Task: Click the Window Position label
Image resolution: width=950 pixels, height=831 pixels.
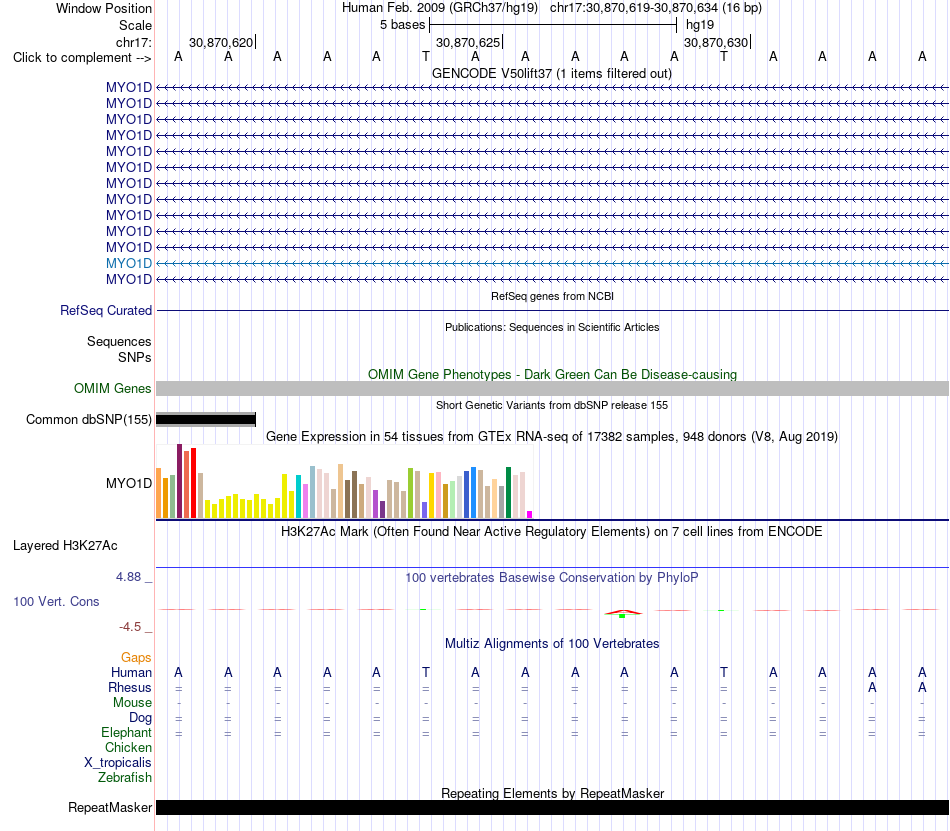Action: pos(104,8)
